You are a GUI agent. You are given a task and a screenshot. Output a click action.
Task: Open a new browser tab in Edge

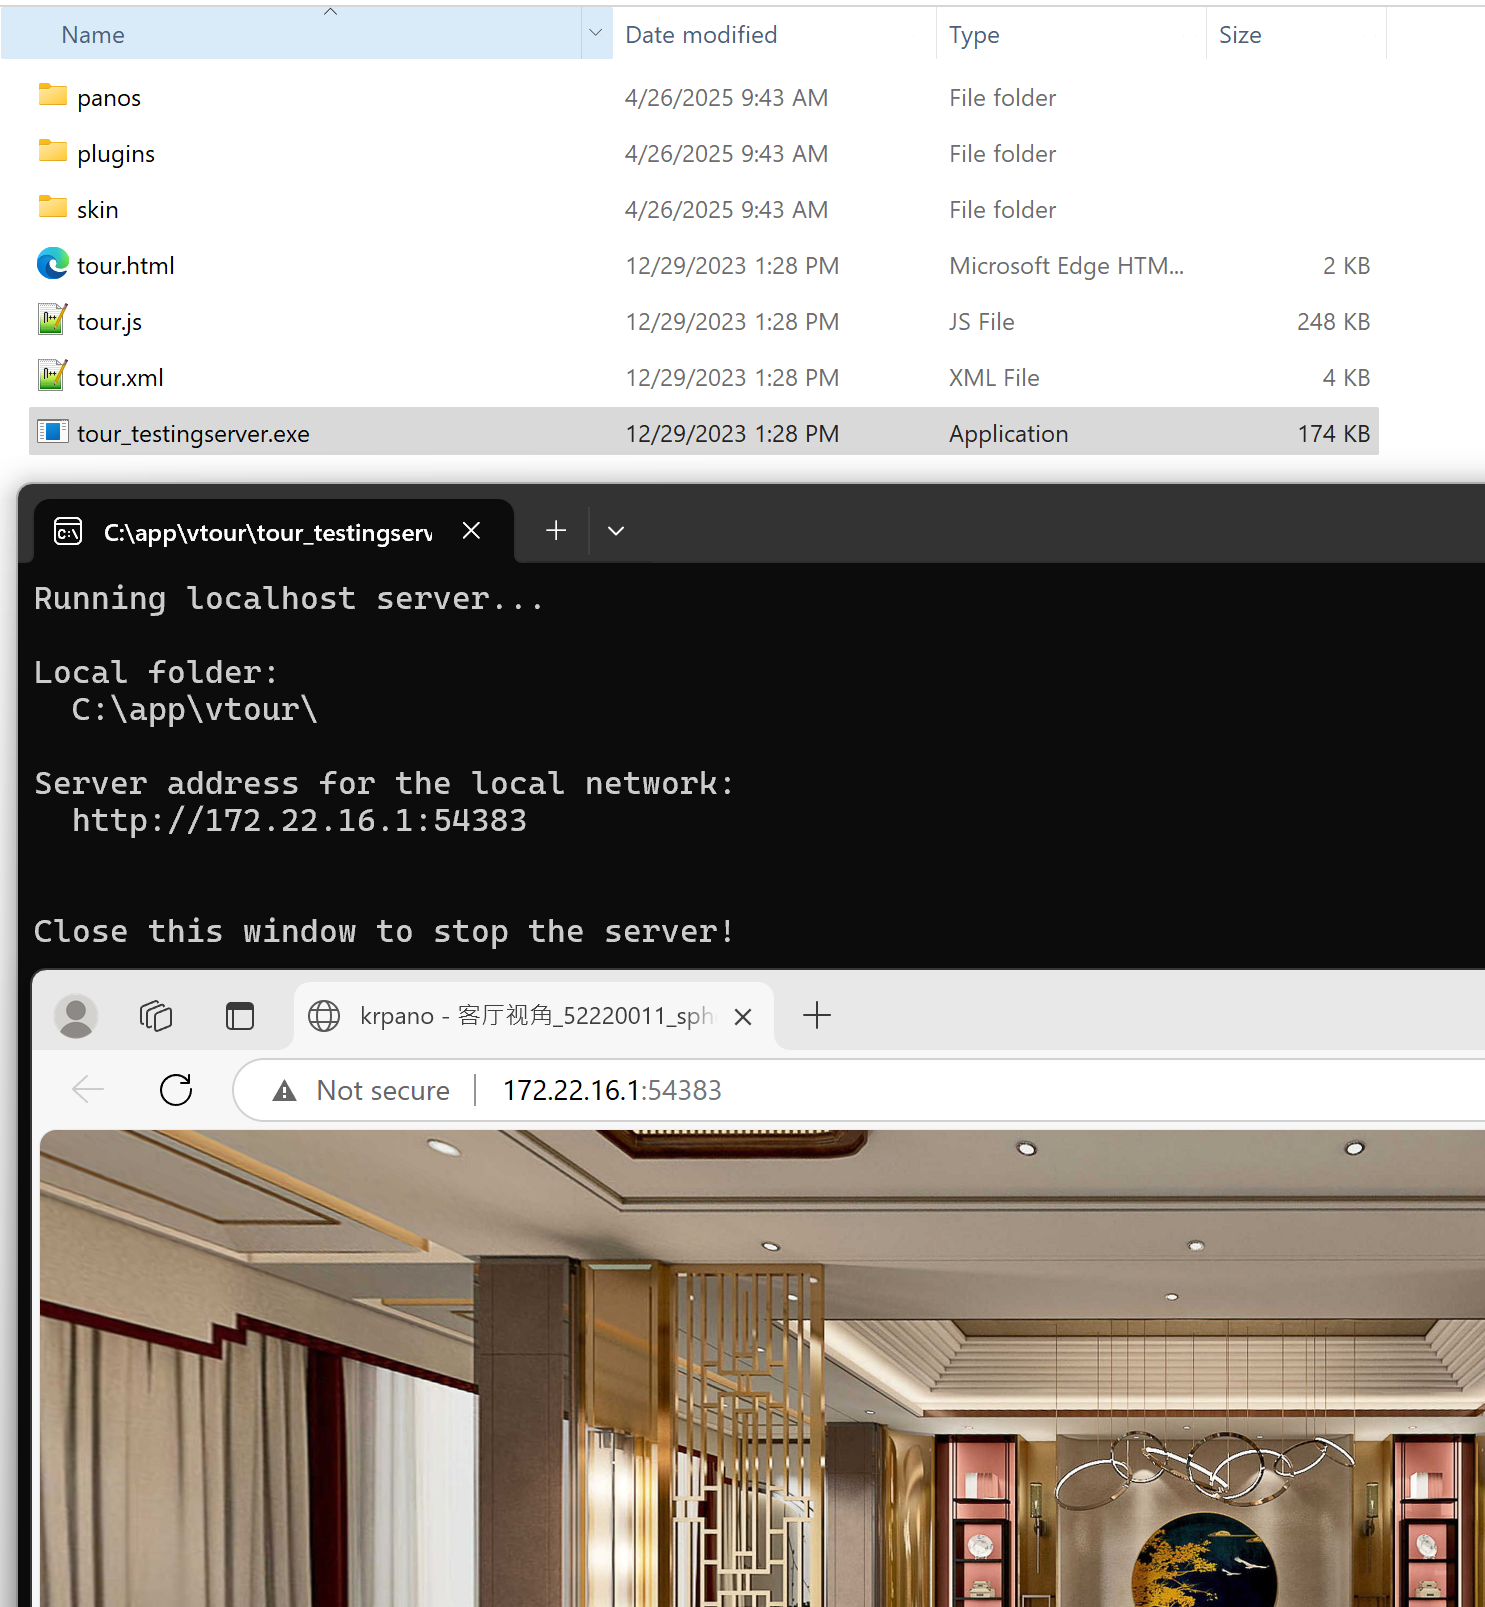(x=817, y=1016)
